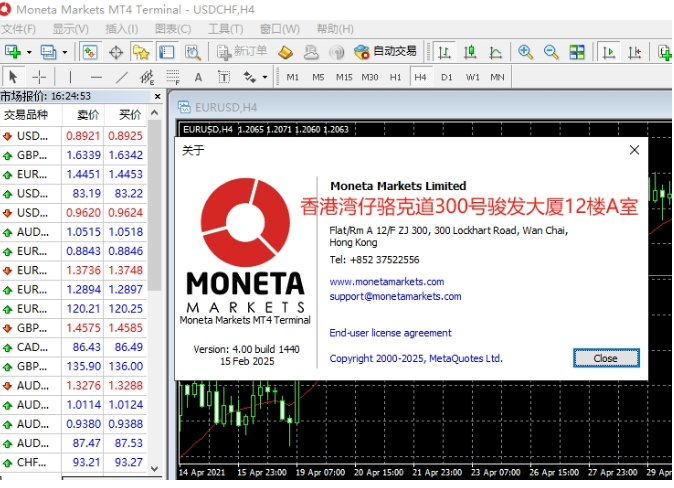Screen dimensions: 674x488
Task: Open the 插入(I) Insert menu
Action: pyautogui.click(x=122, y=29)
